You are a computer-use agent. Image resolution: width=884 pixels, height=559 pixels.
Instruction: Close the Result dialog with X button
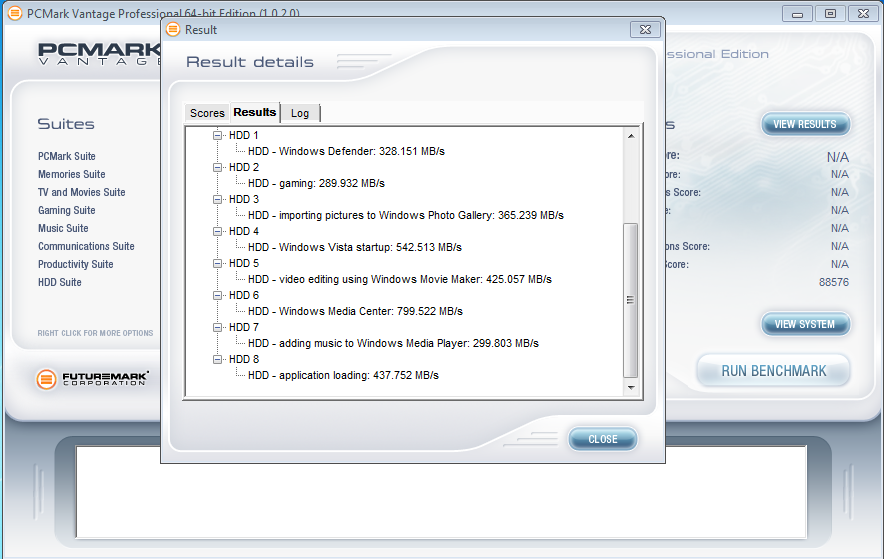click(645, 29)
